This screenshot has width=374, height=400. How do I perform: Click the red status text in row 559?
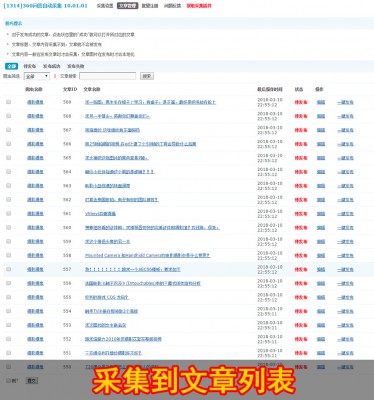click(301, 242)
